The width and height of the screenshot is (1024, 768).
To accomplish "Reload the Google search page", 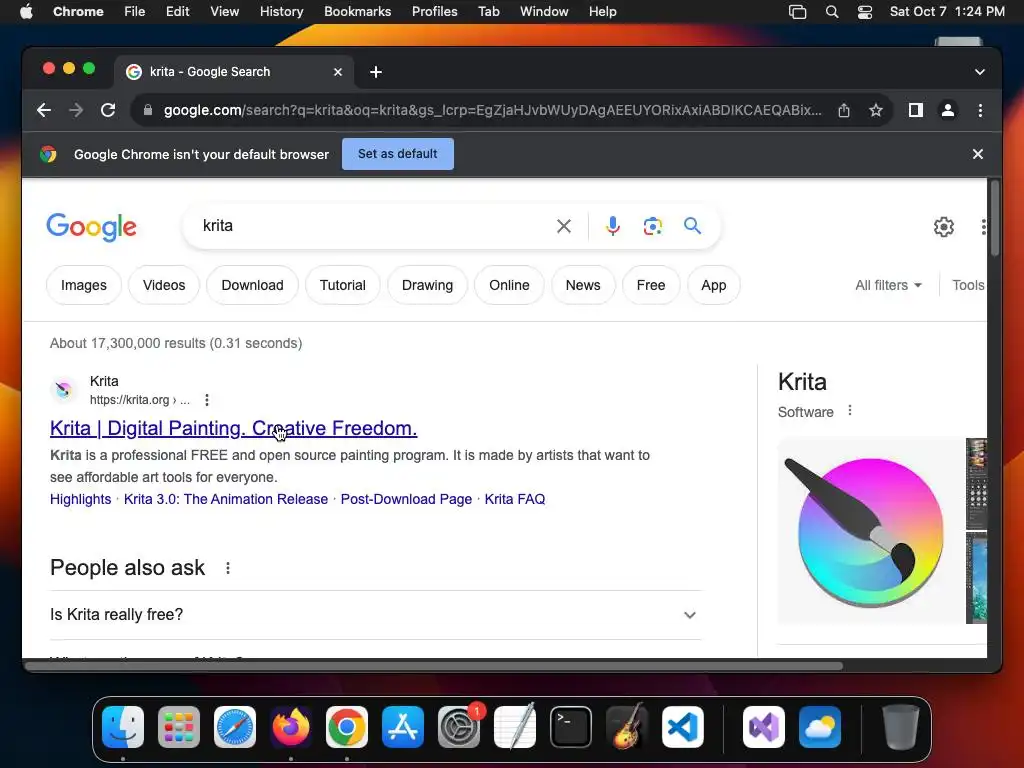I will [x=108, y=110].
